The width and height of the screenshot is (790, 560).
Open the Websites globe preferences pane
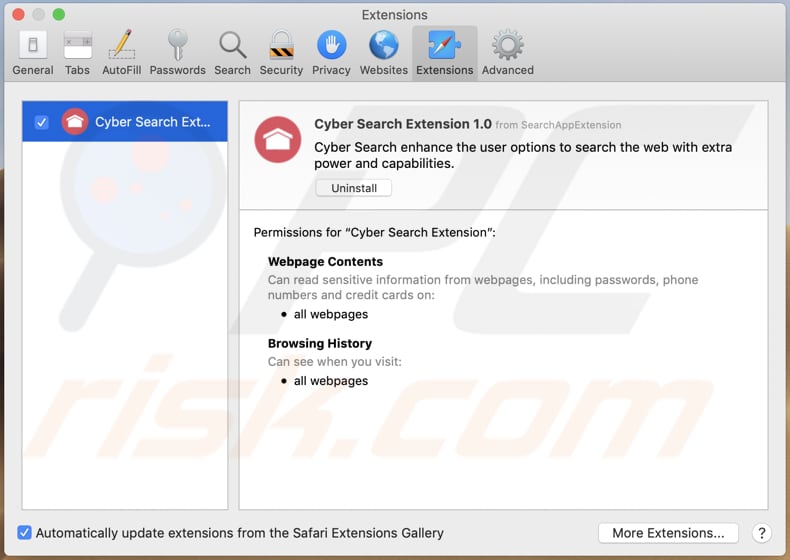384,52
